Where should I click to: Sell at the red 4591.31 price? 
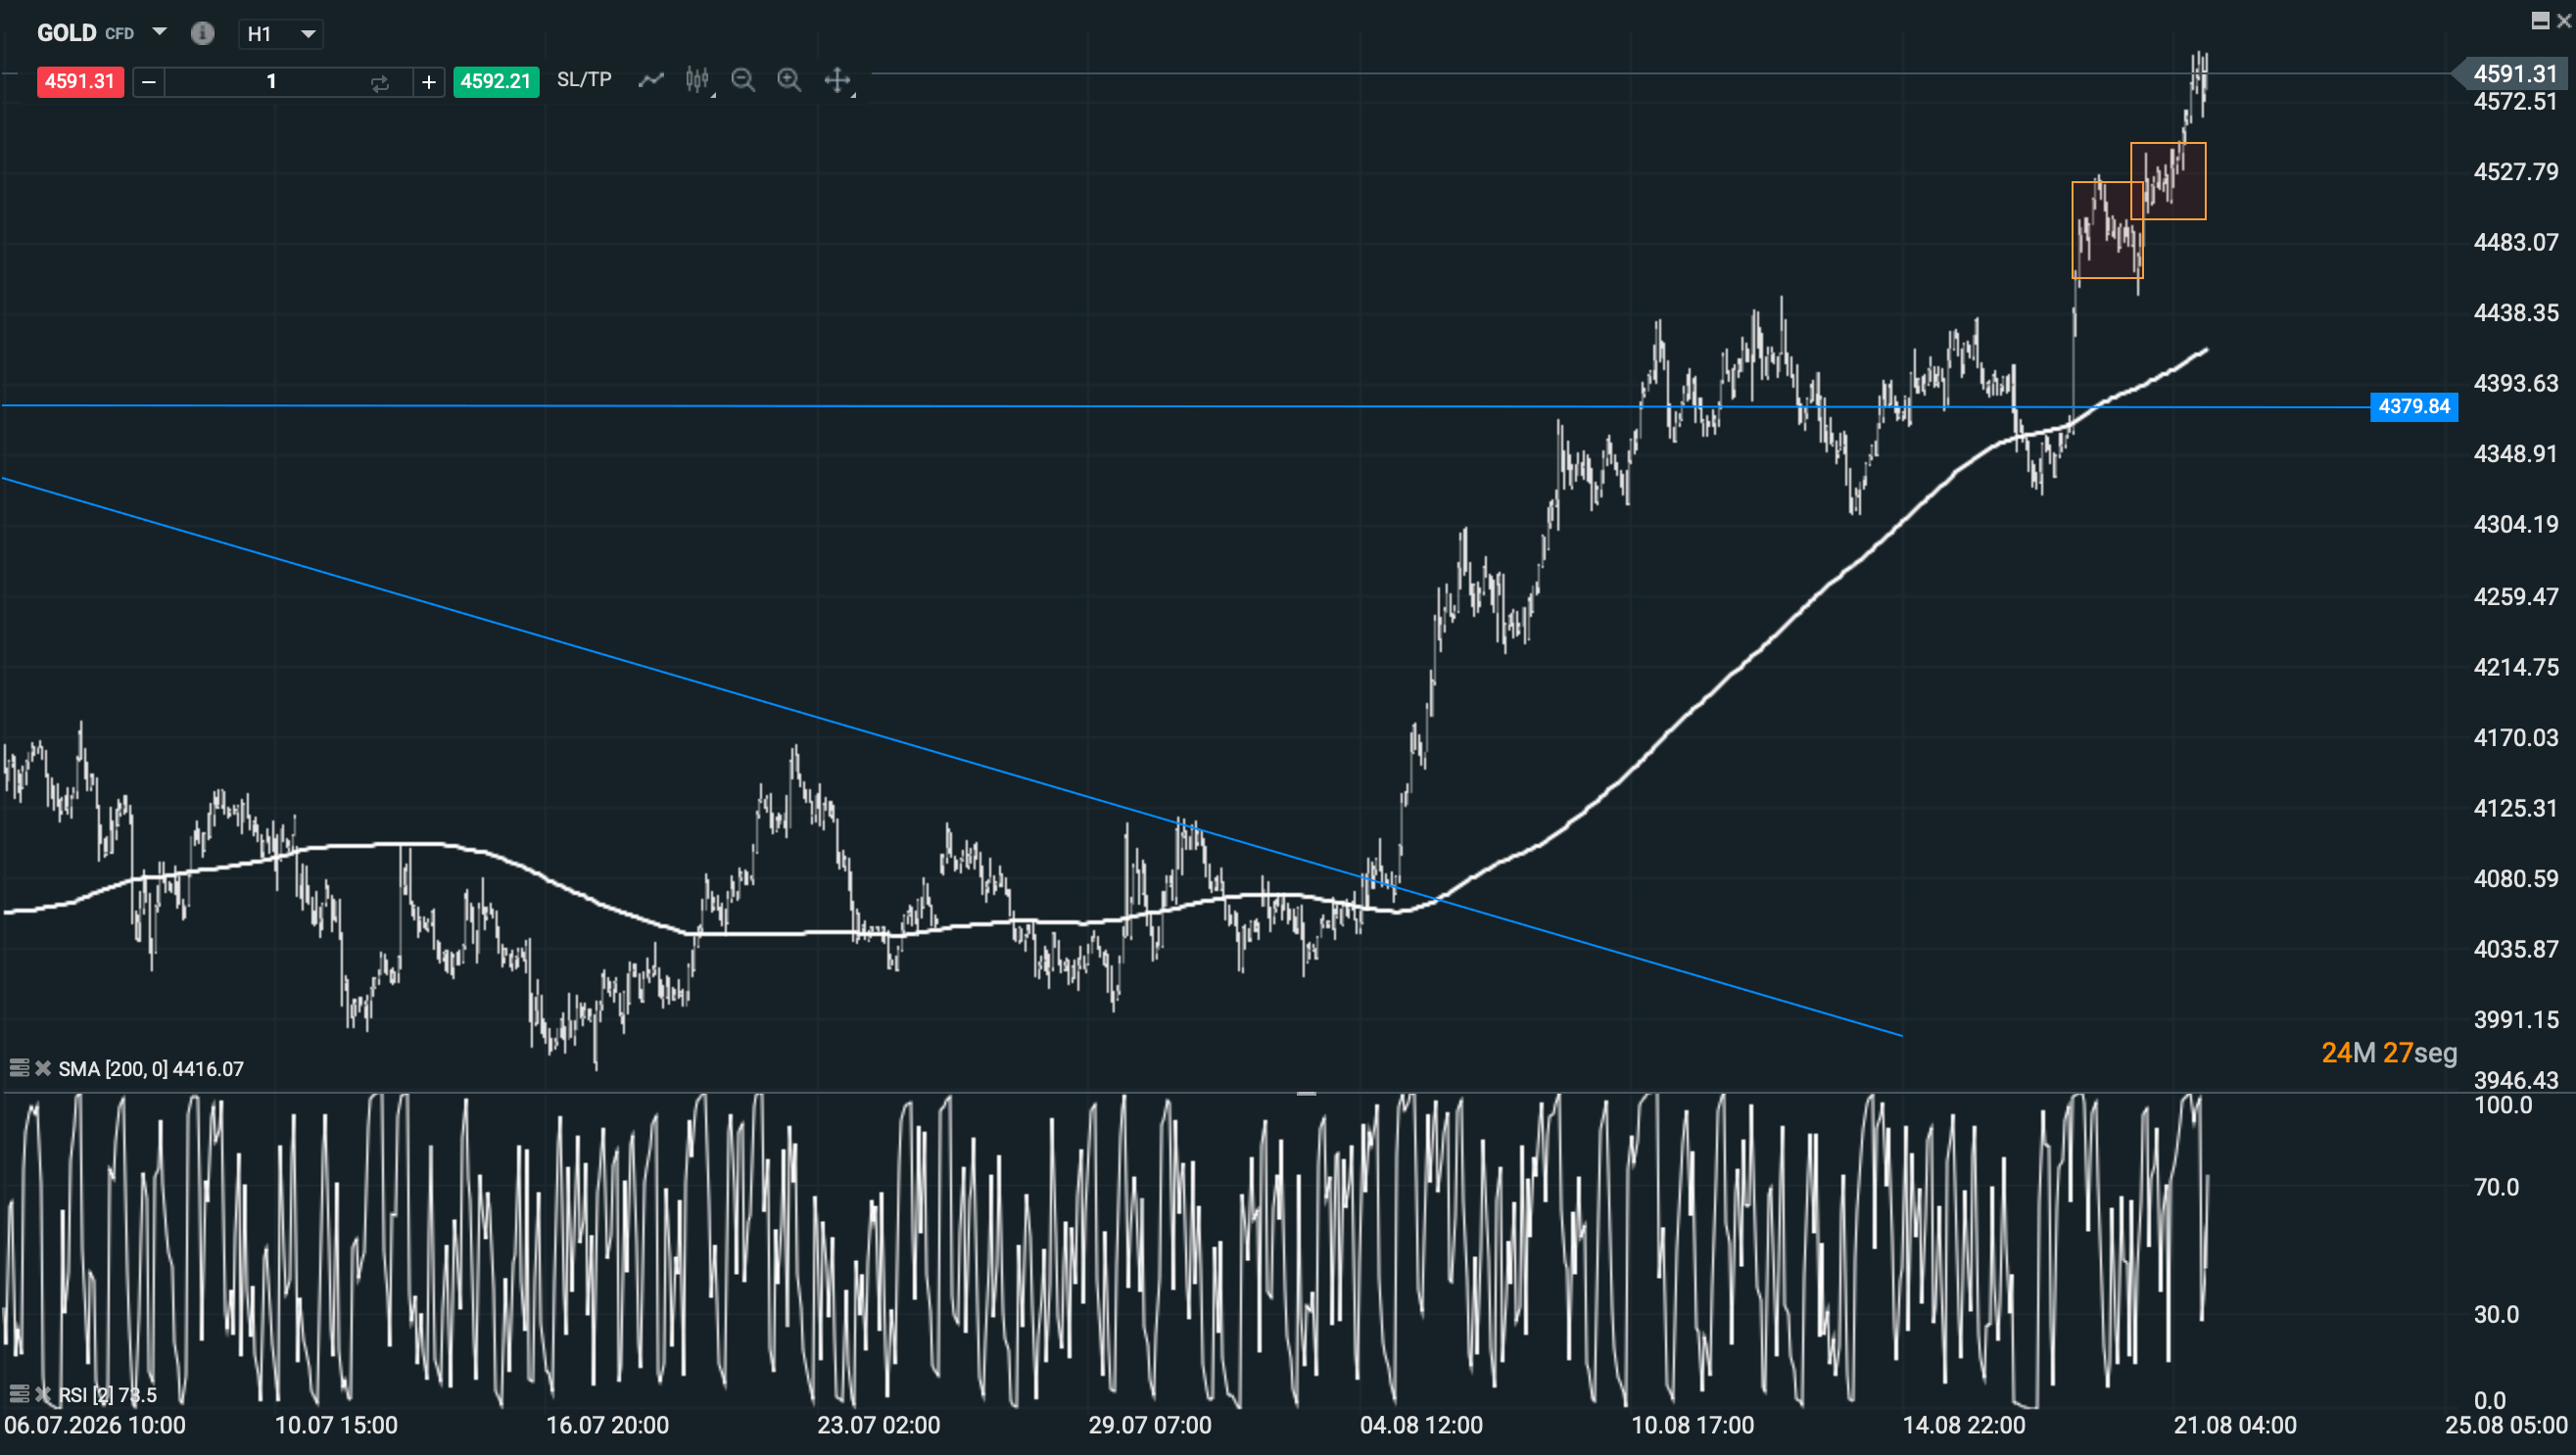point(80,81)
